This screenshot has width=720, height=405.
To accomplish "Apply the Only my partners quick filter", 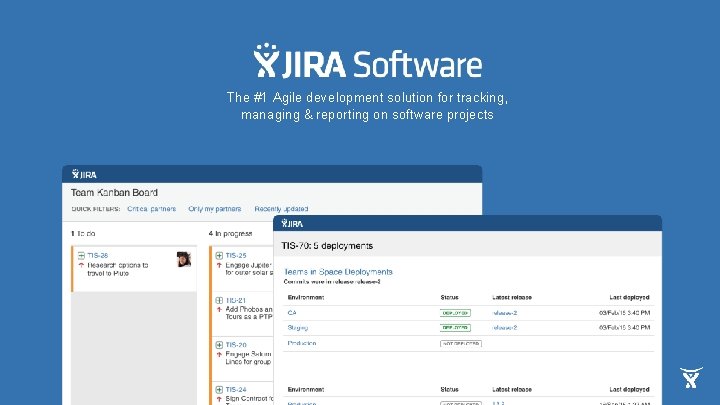I will [x=214, y=209].
